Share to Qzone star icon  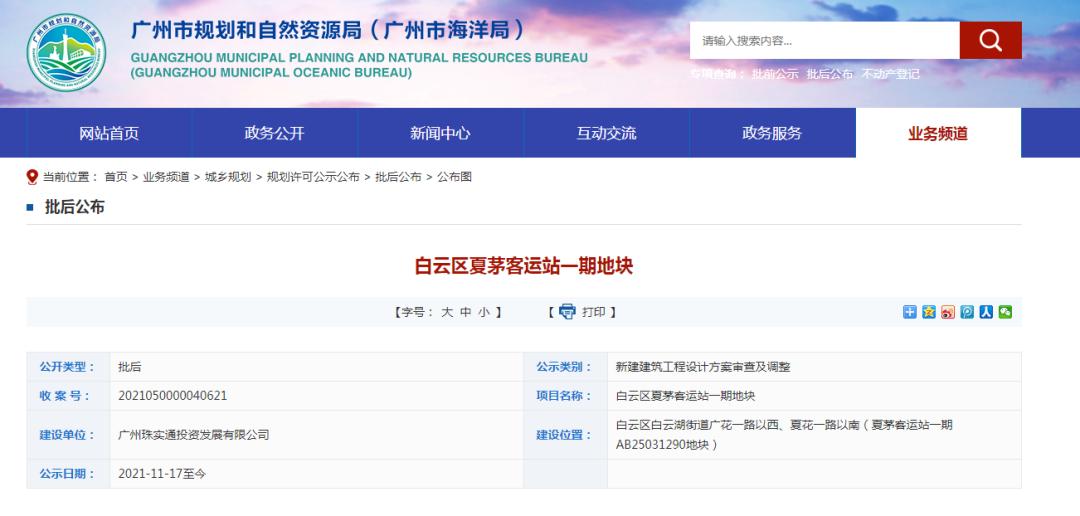click(x=929, y=312)
